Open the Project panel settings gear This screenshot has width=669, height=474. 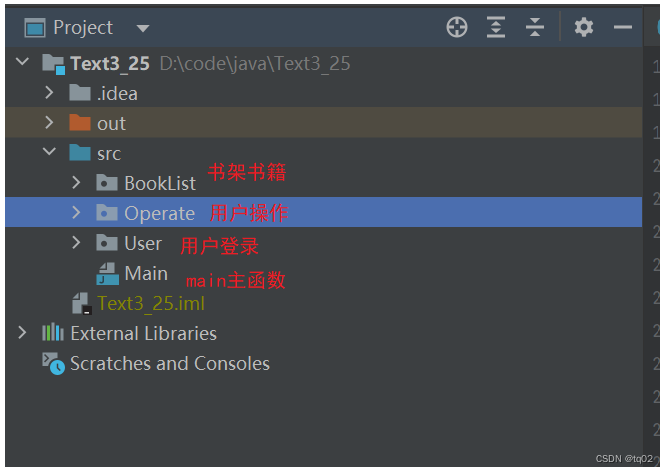[584, 27]
